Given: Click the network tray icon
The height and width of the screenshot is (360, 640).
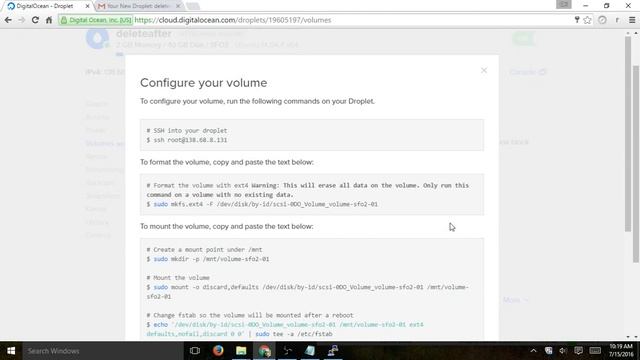Looking at the screenshot, I should coord(548,351).
